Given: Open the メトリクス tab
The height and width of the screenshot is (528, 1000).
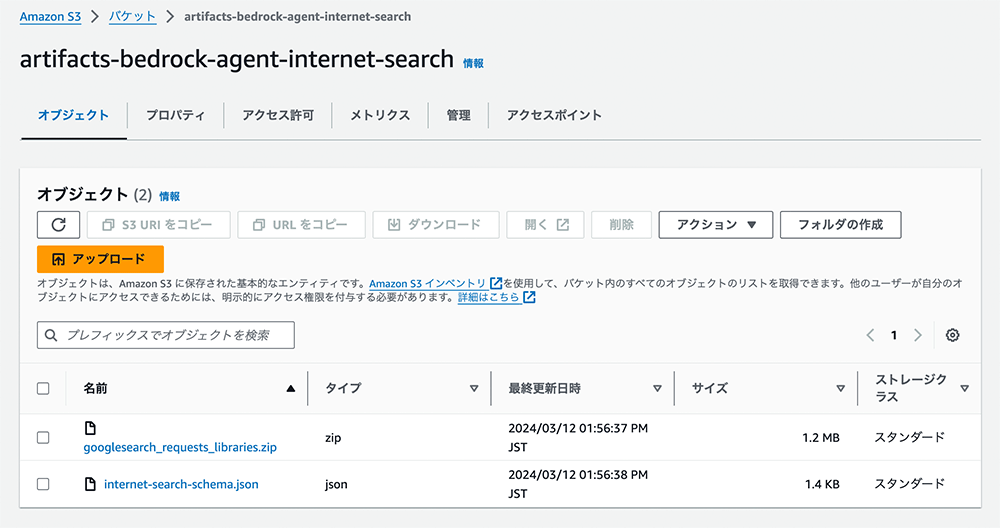Looking at the screenshot, I should 380,115.
